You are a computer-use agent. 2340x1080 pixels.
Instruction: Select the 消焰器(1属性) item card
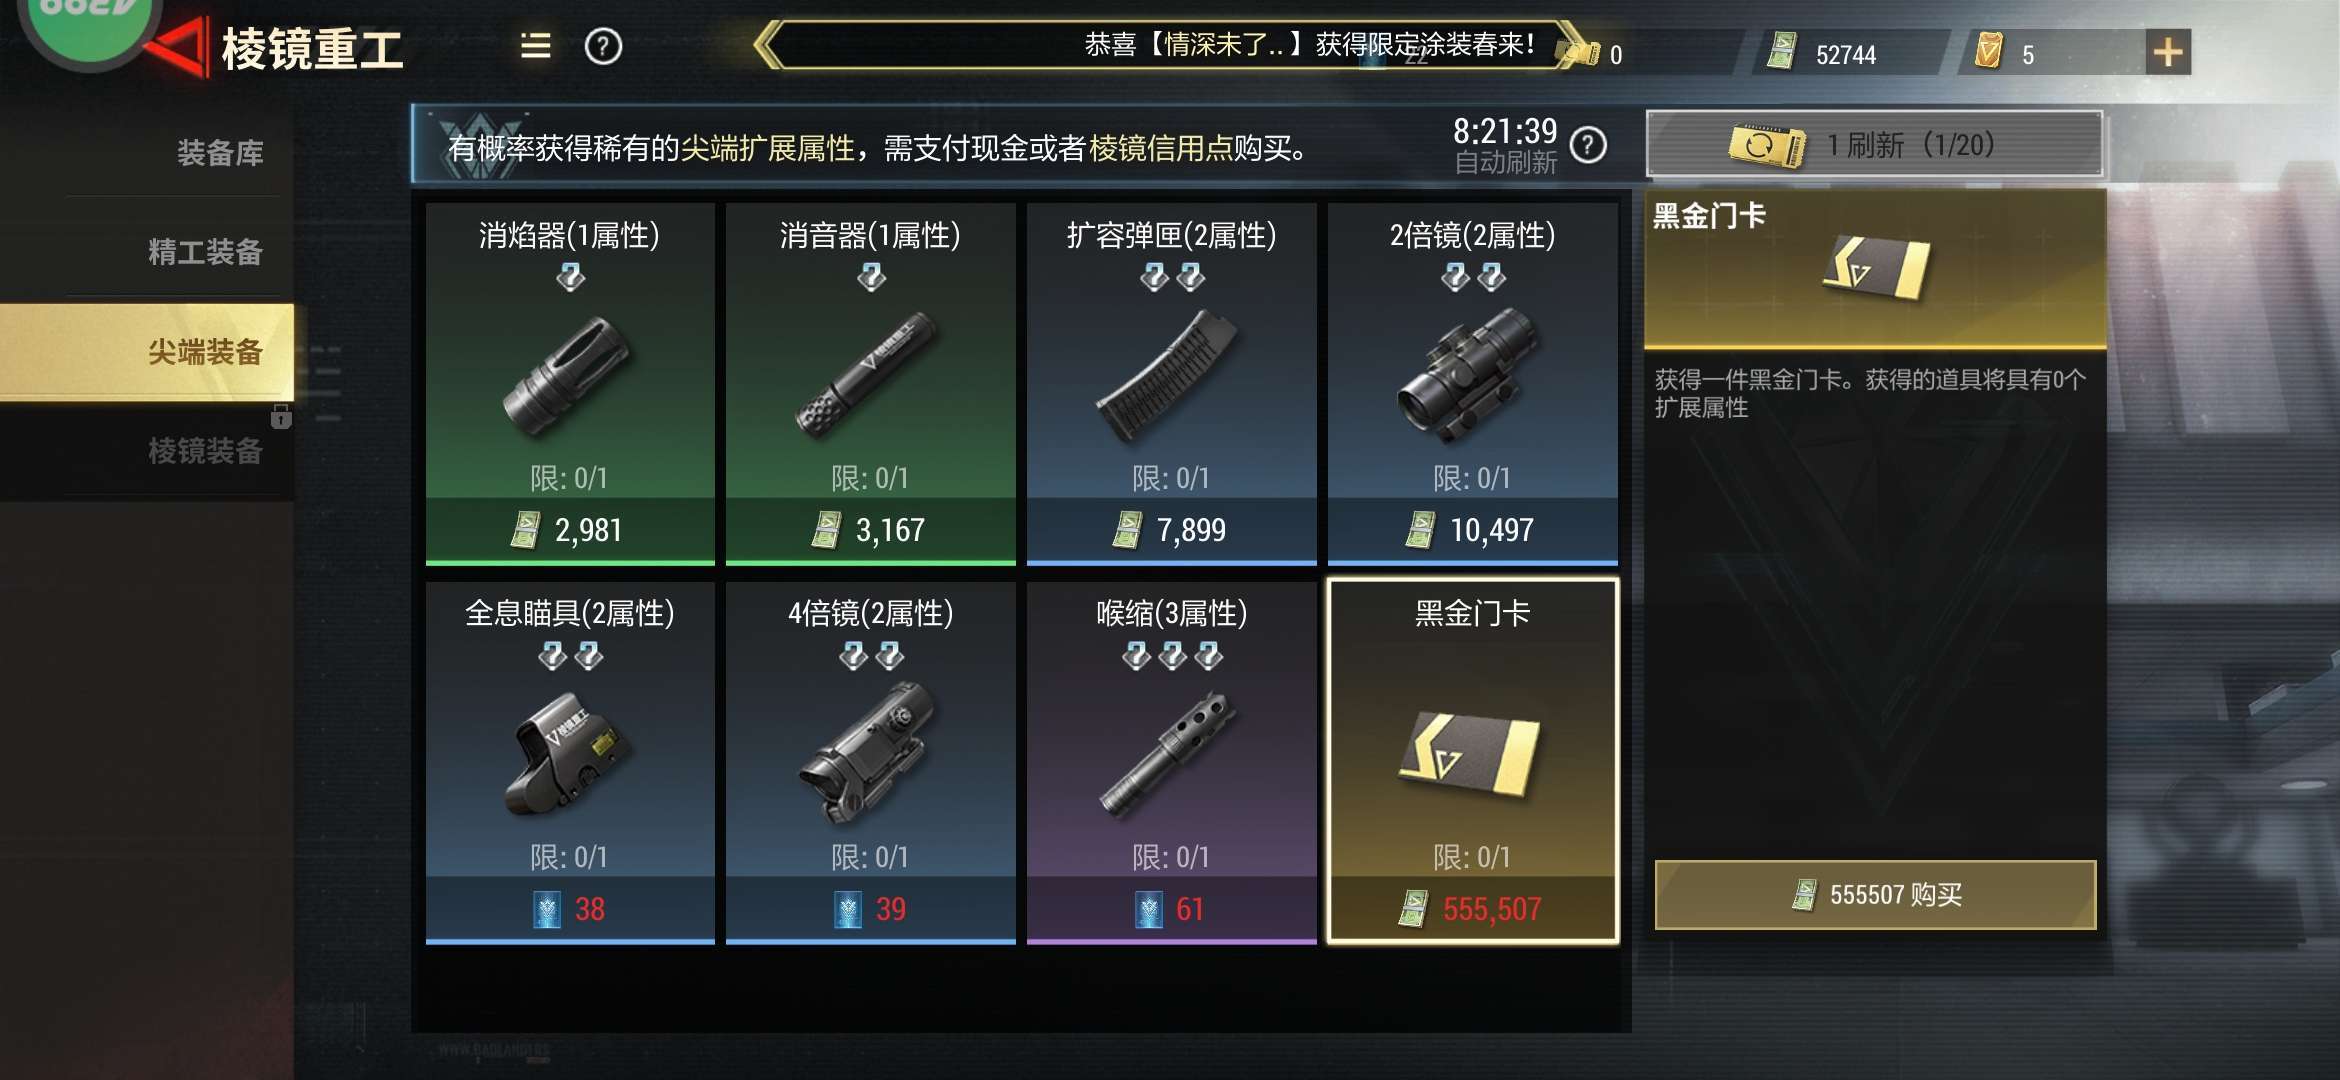pyautogui.click(x=570, y=384)
